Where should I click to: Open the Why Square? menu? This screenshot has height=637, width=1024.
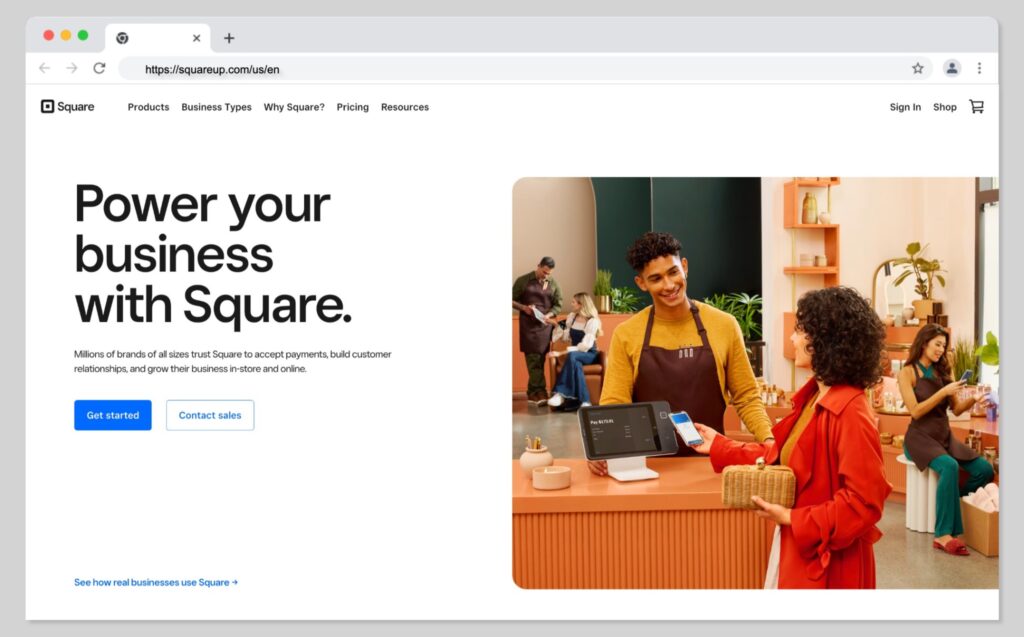pyautogui.click(x=294, y=107)
